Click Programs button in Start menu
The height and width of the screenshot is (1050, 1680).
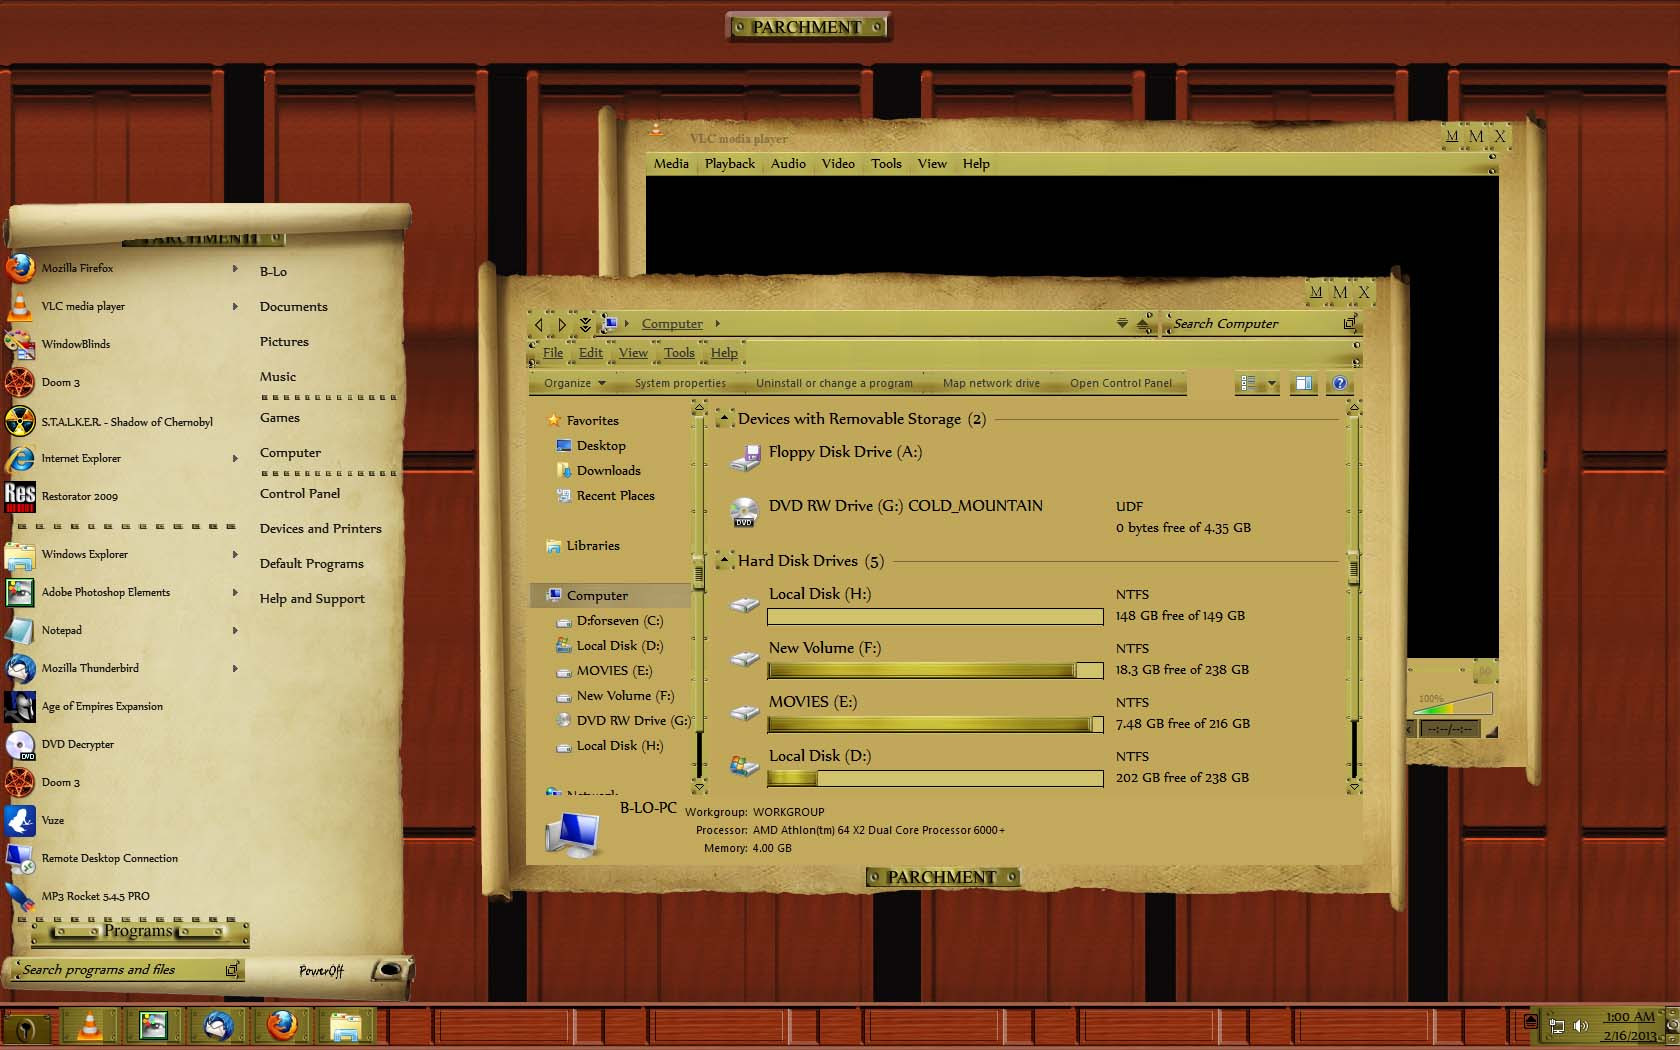(x=139, y=931)
